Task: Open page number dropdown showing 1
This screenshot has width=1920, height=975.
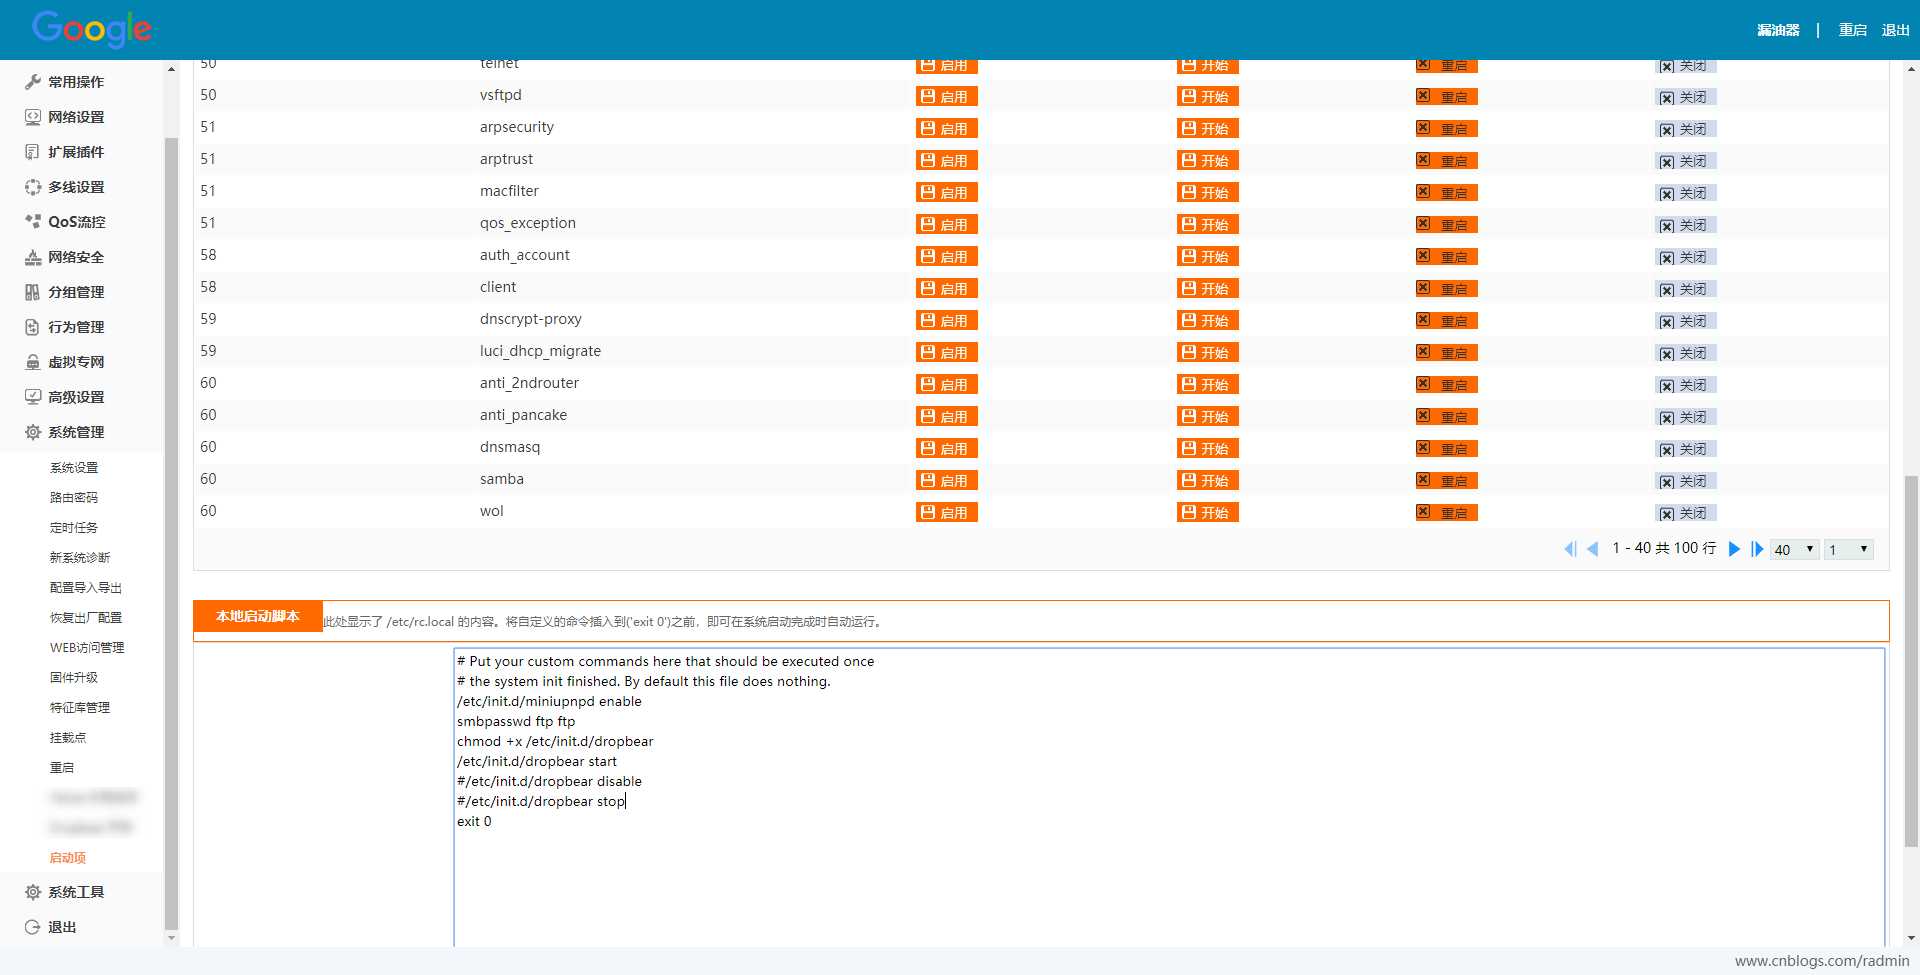Action: pyautogui.click(x=1849, y=550)
